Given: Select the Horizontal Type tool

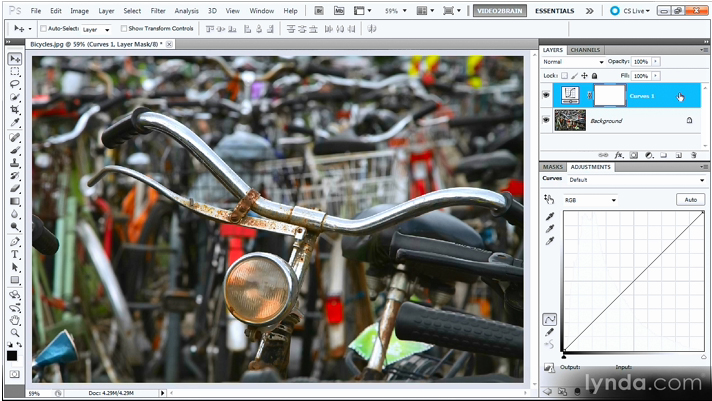Looking at the screenshot, I should (x=15, y=254).
